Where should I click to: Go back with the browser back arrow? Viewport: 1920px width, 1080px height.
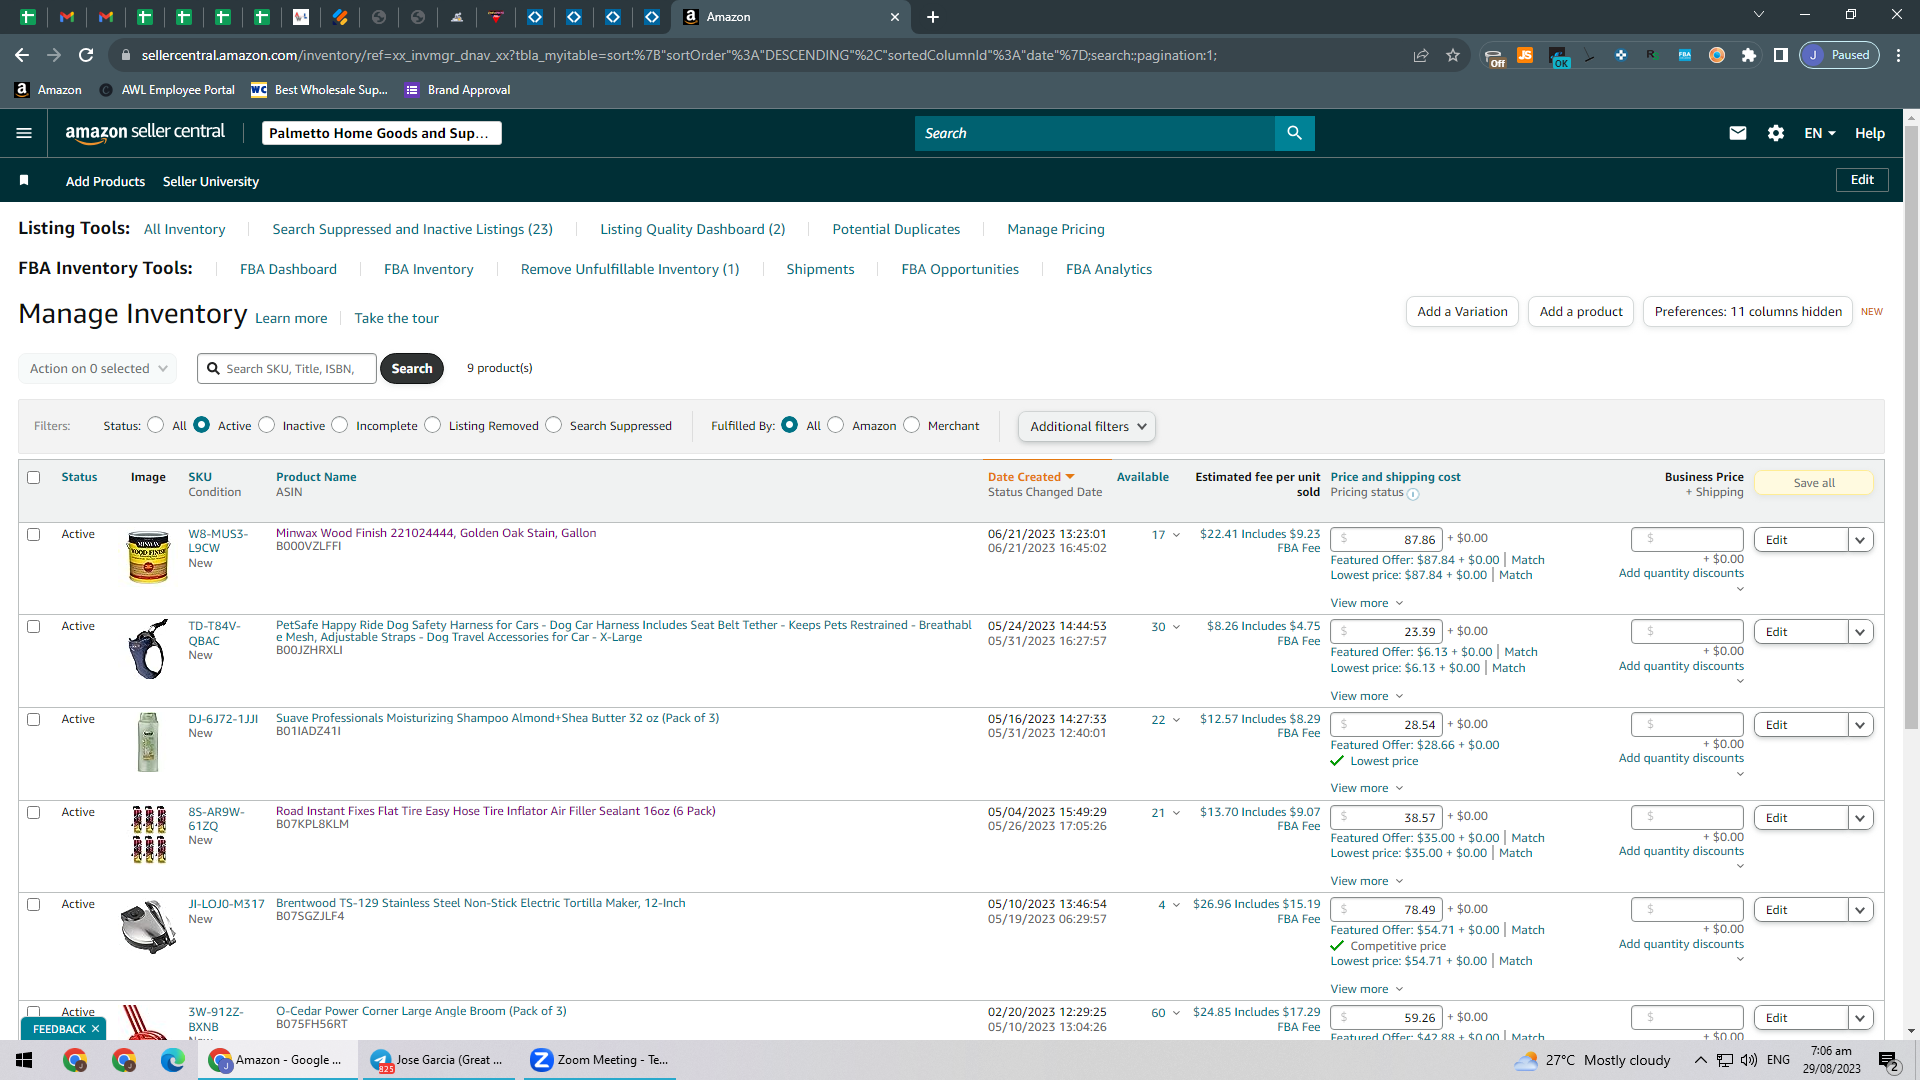22,55
